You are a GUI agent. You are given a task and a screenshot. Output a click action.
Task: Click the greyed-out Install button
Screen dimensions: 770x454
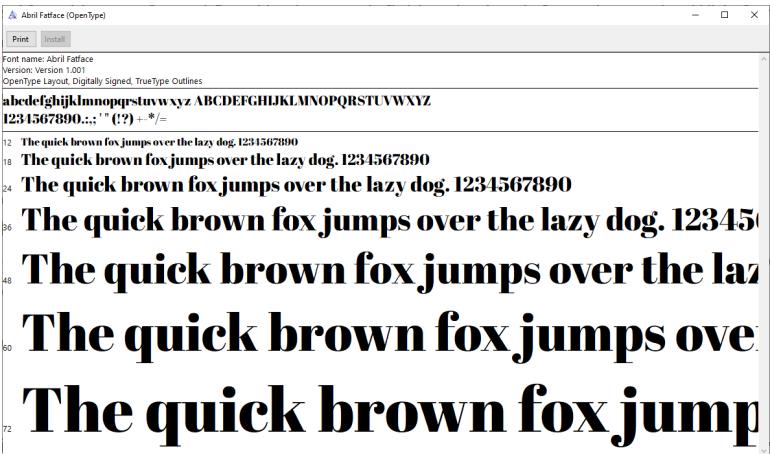(55, 39)
